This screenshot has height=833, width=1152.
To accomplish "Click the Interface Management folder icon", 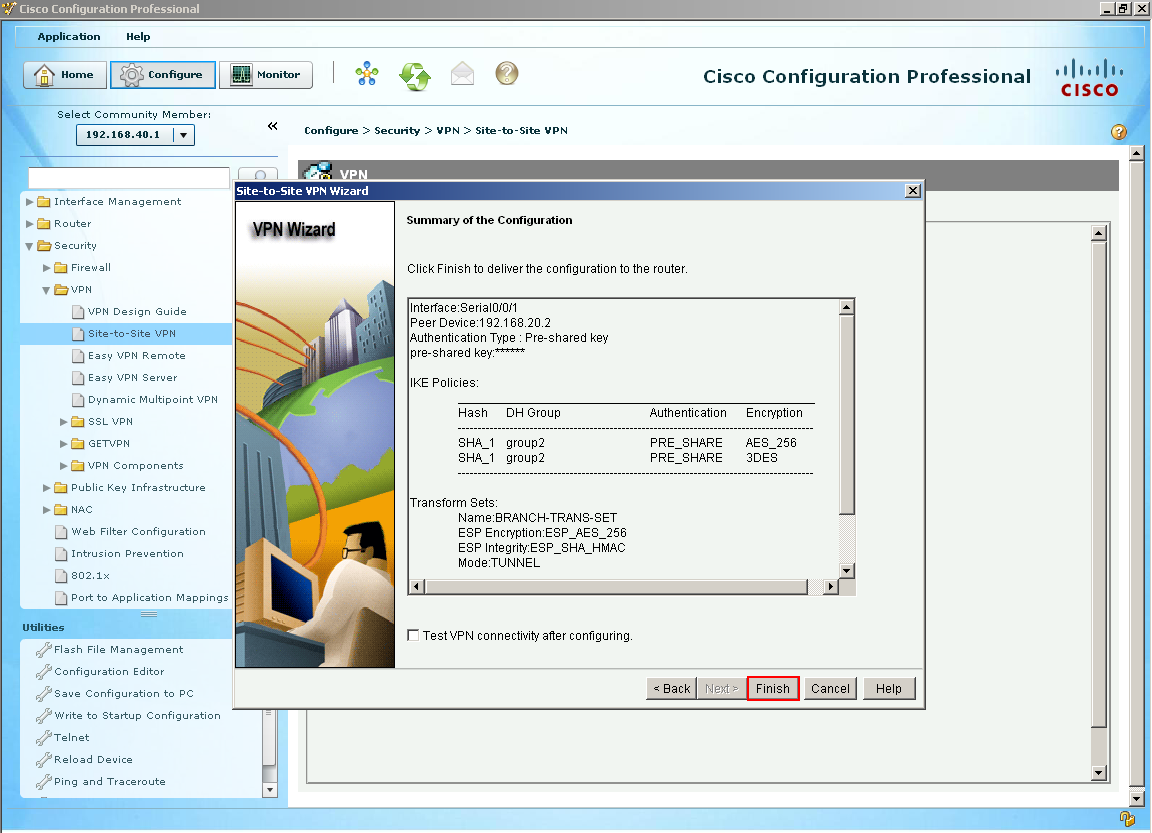I will coord(43,201).
